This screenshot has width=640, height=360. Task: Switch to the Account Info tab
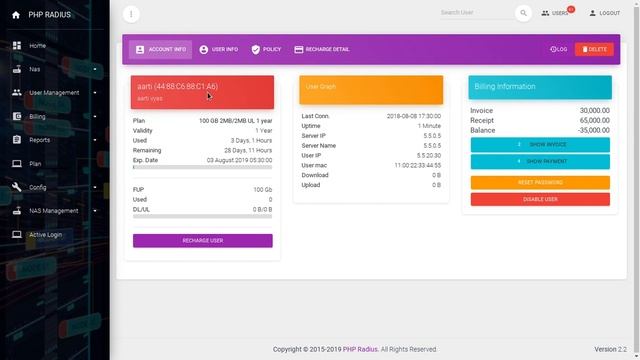click(160, 49)
